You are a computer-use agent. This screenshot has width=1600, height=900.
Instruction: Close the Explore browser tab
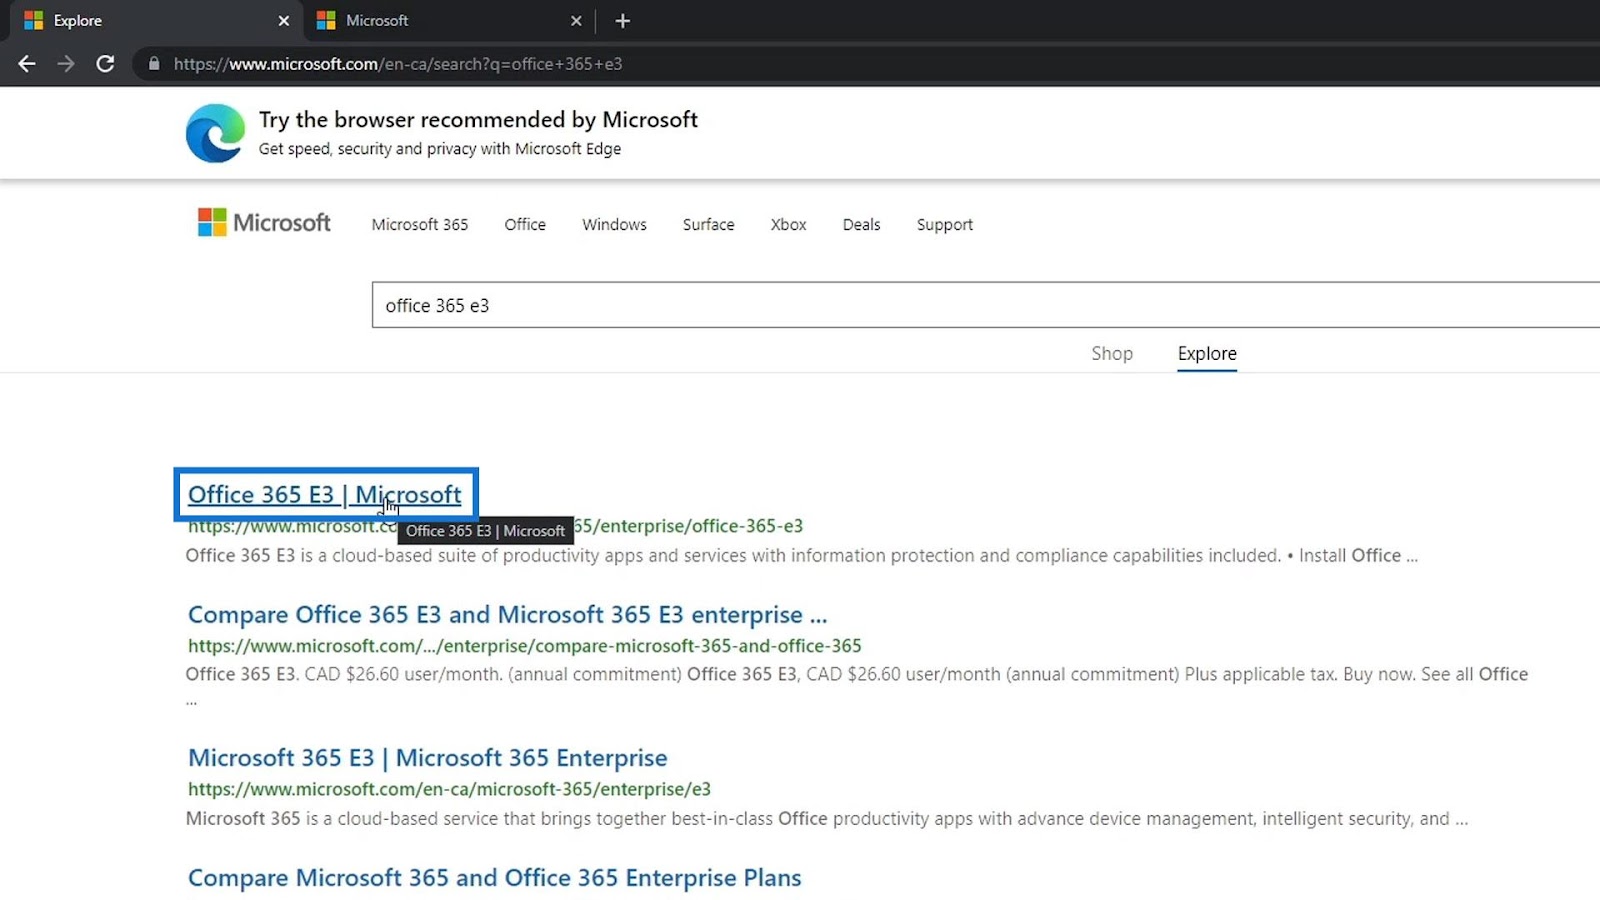pyautogui.click(x=284, y=21)
